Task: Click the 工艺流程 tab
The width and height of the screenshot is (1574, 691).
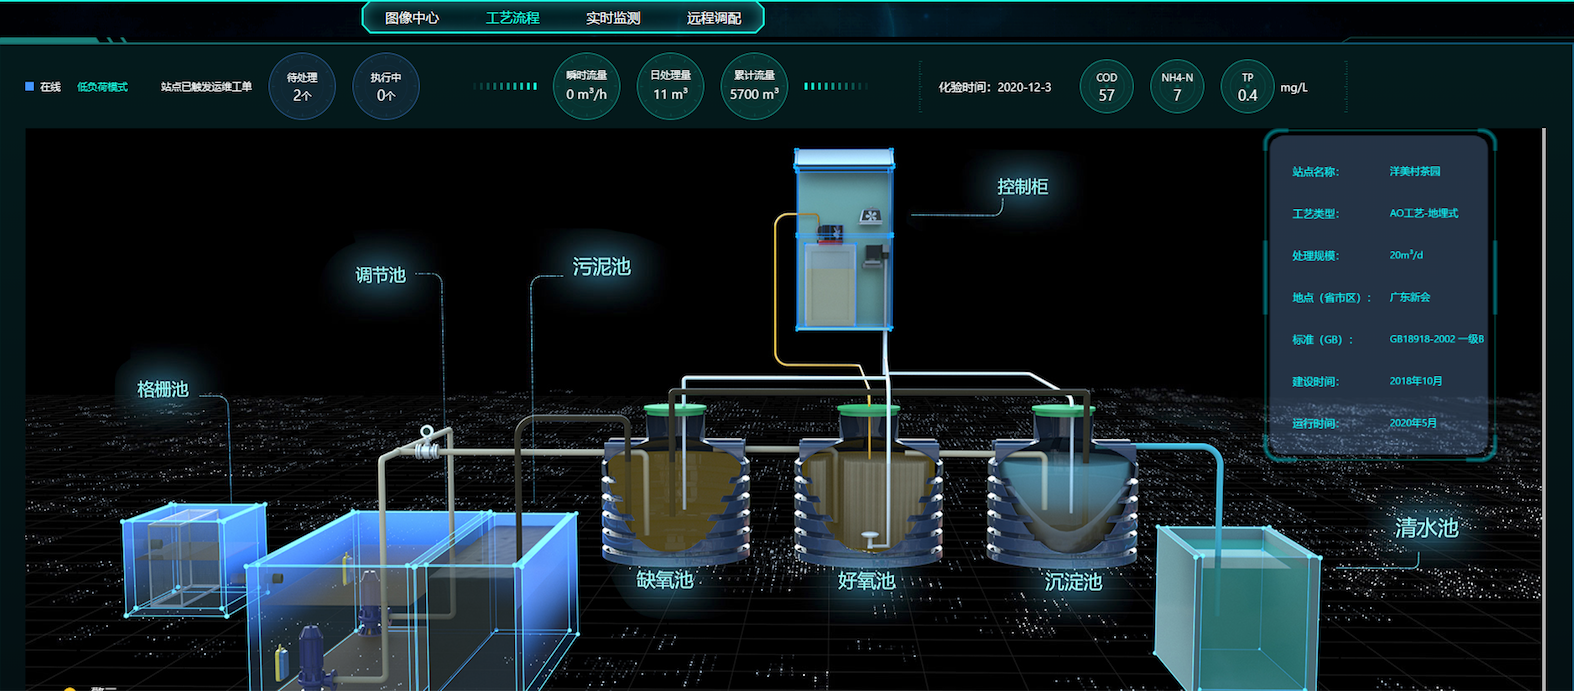Action: tap(512, 18)
